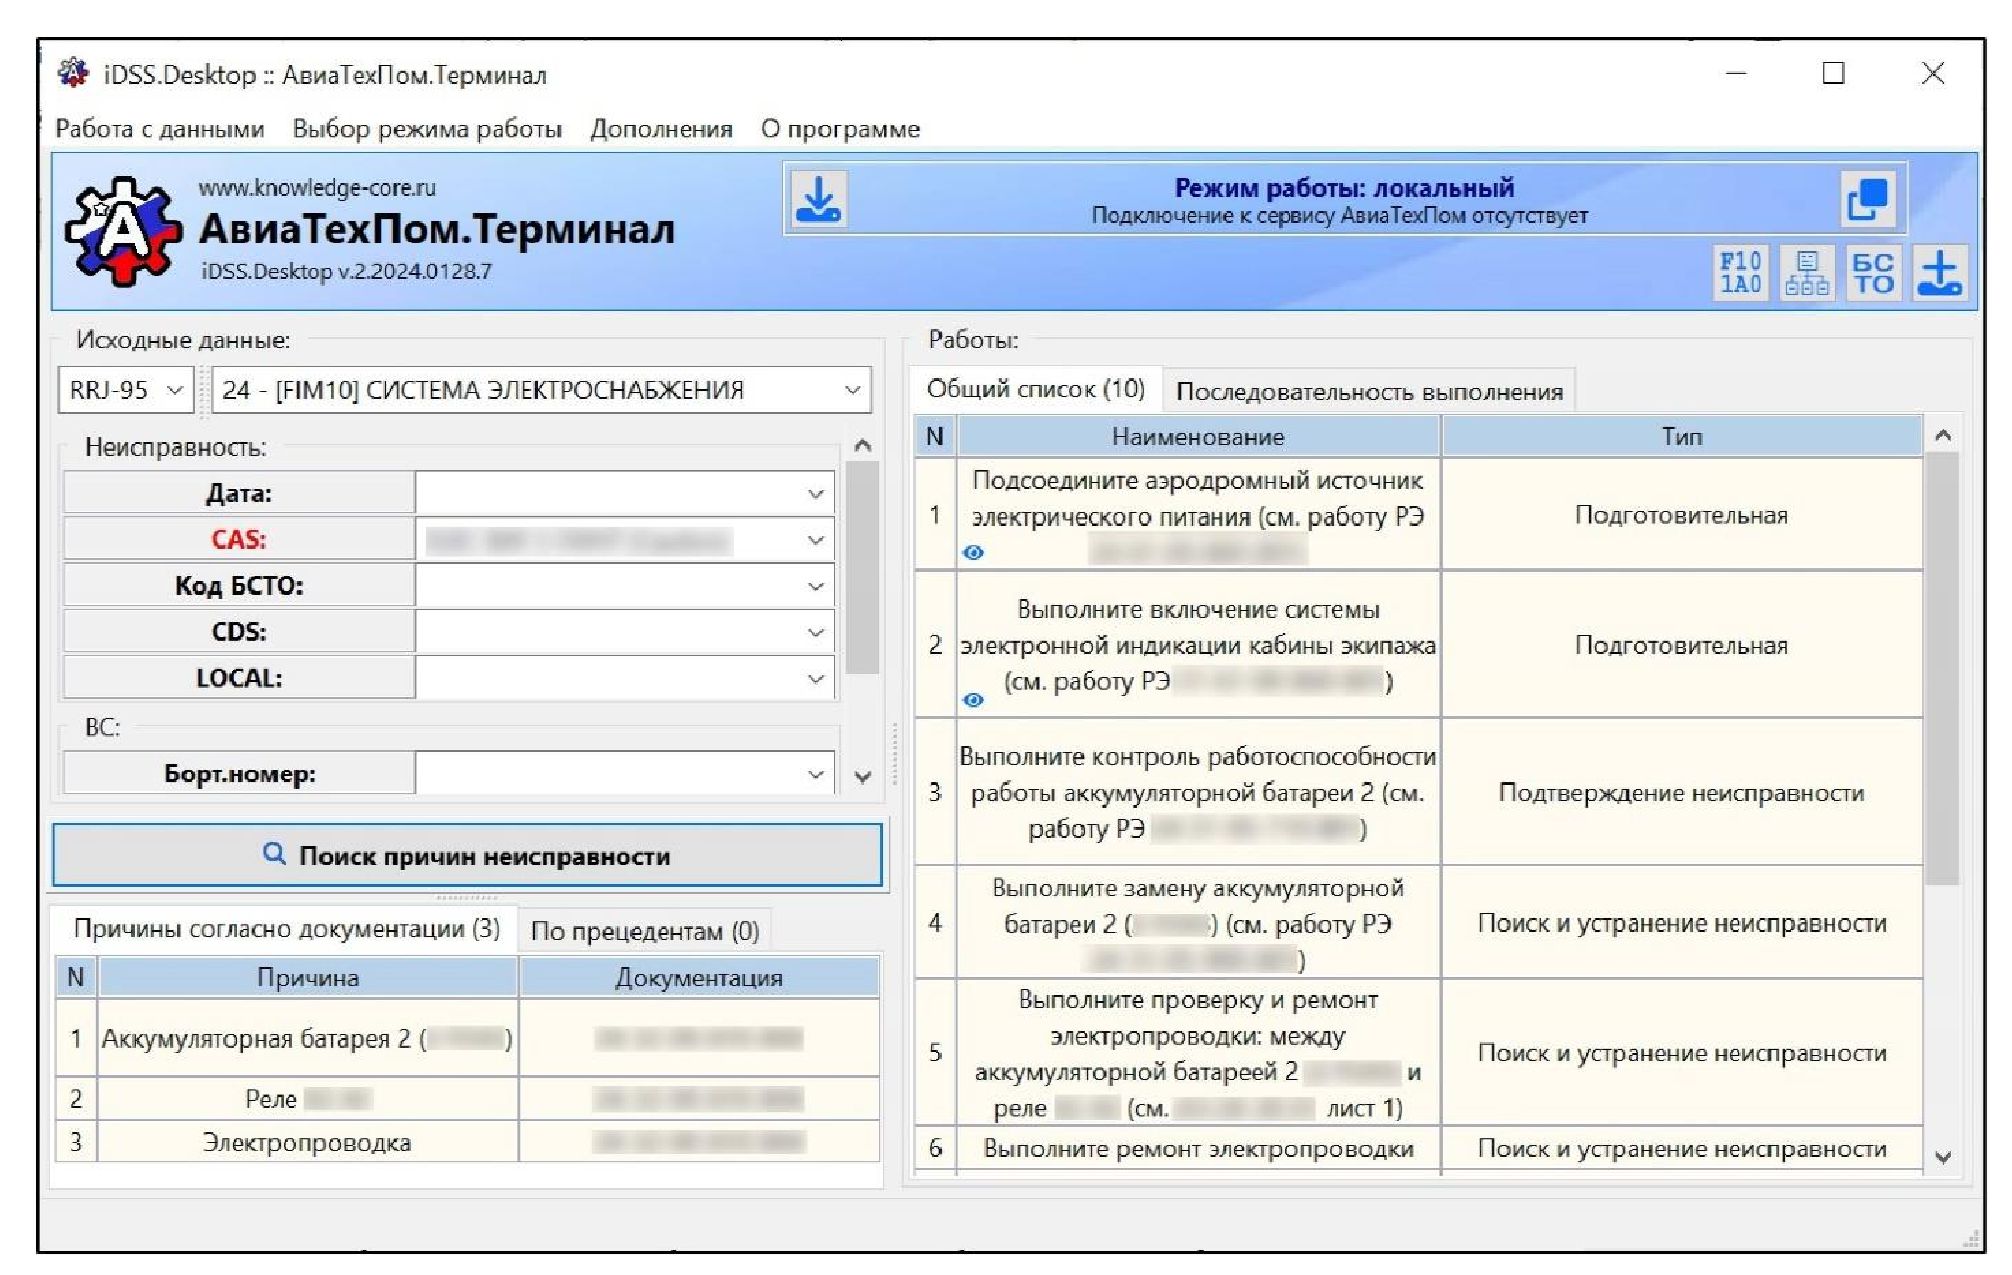The image size is (2012, 1275).
Task: Click the magnifier in search button
Action: tap(273, 853)
